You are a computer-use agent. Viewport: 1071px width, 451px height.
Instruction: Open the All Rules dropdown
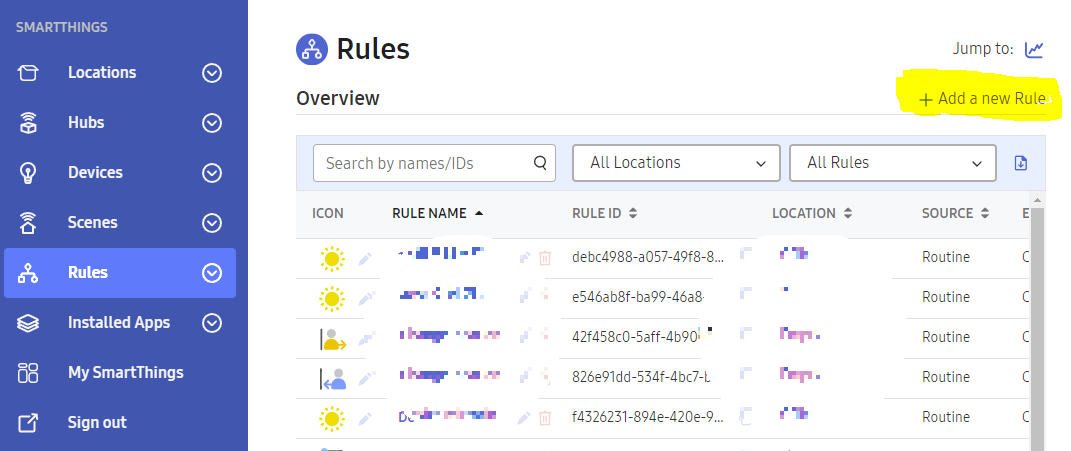click(x=893, y=163)
